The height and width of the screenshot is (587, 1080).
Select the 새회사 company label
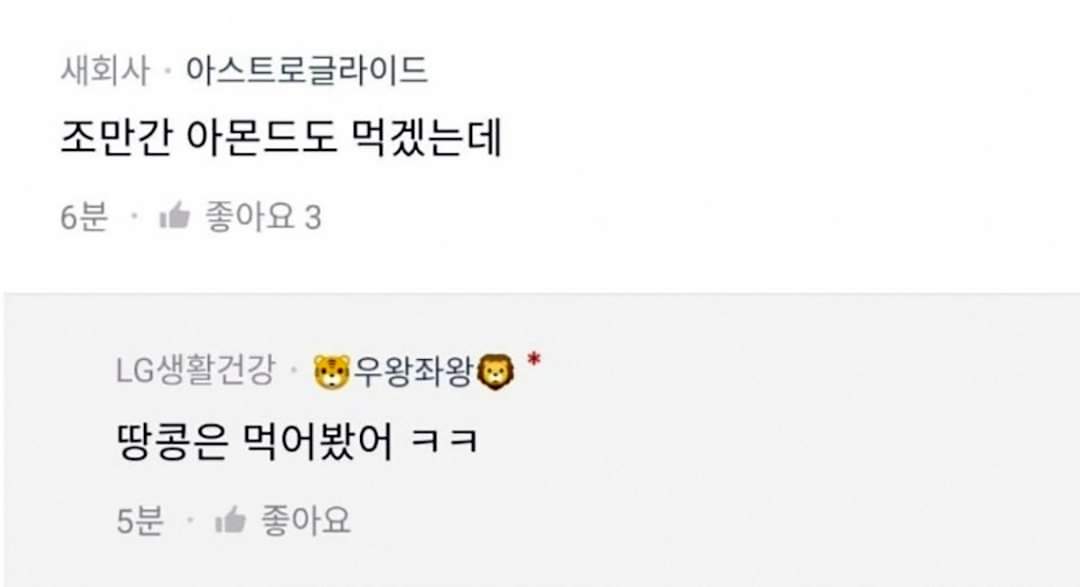105,70
